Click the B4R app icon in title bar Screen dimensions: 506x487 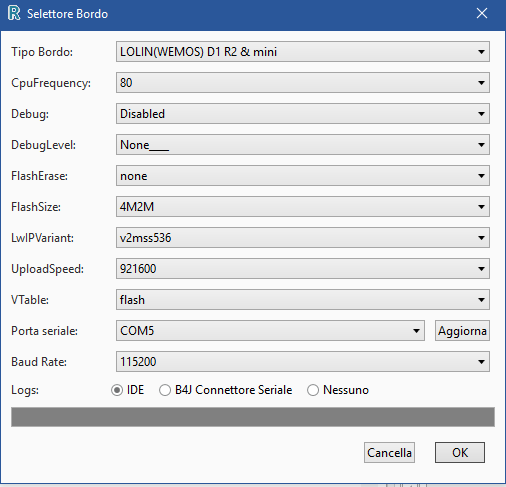pos(14,13)
